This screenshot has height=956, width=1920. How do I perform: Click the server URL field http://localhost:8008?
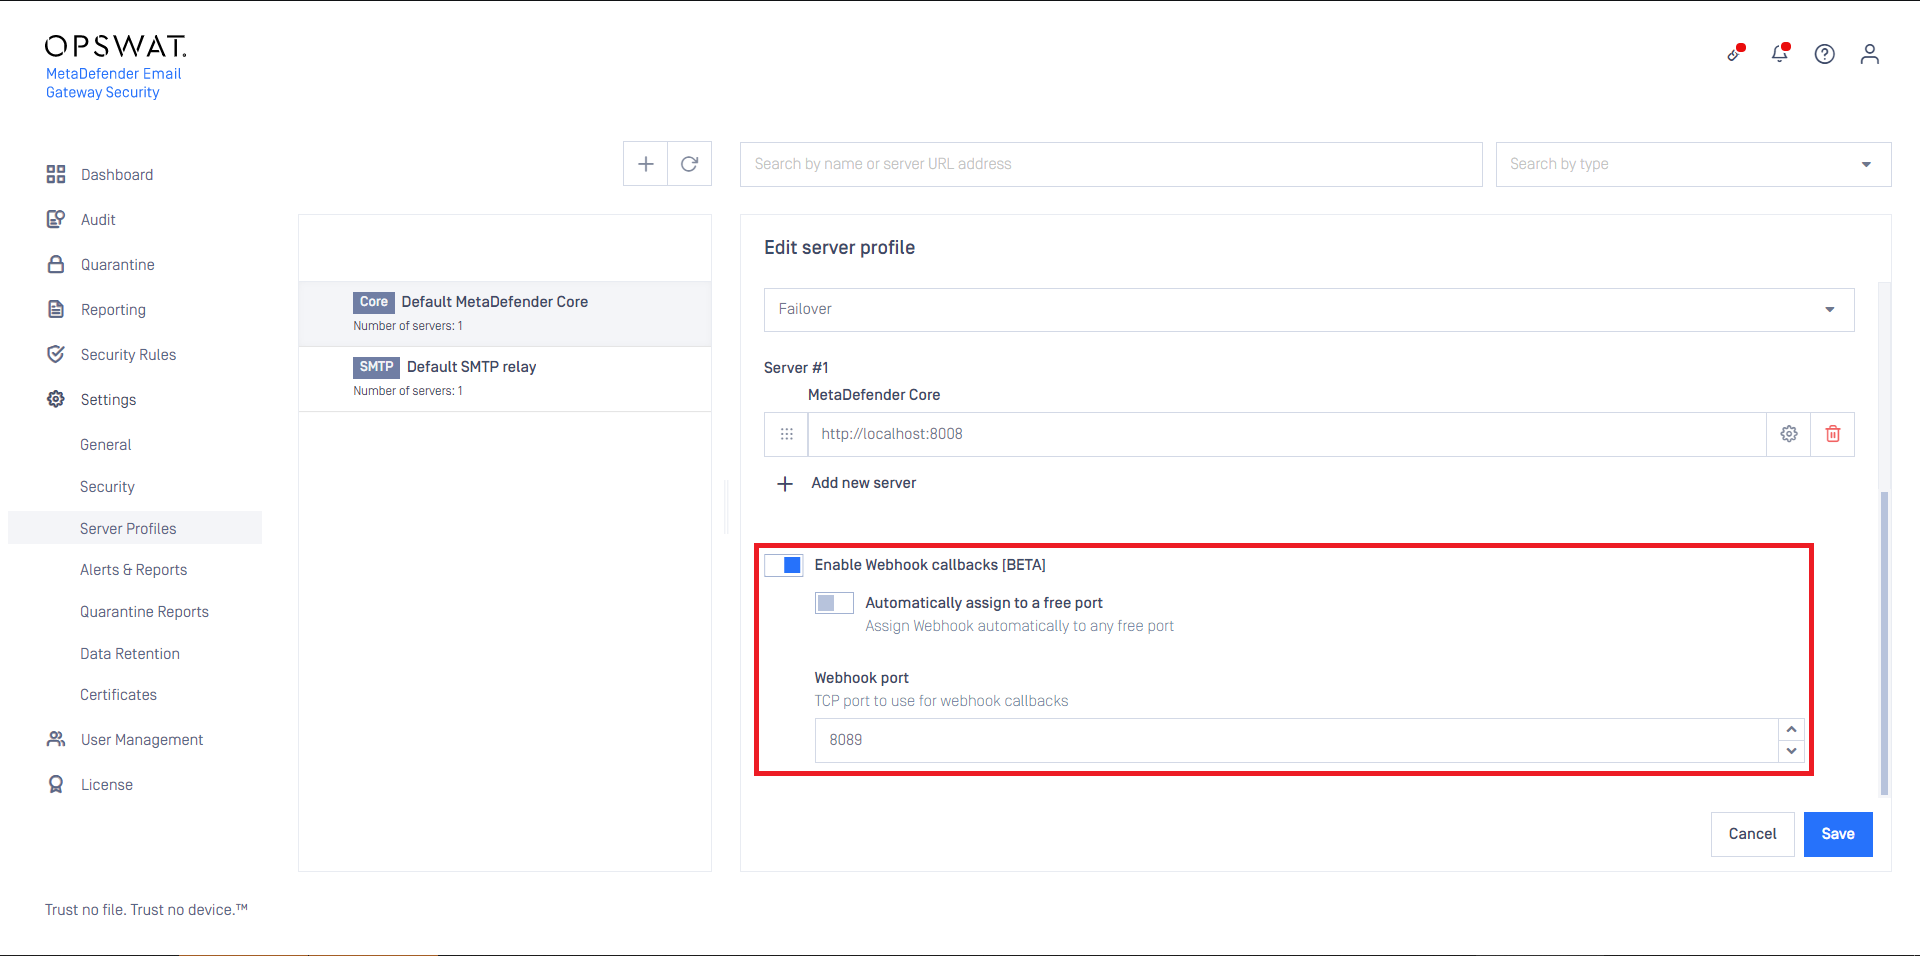point(1287,434)
